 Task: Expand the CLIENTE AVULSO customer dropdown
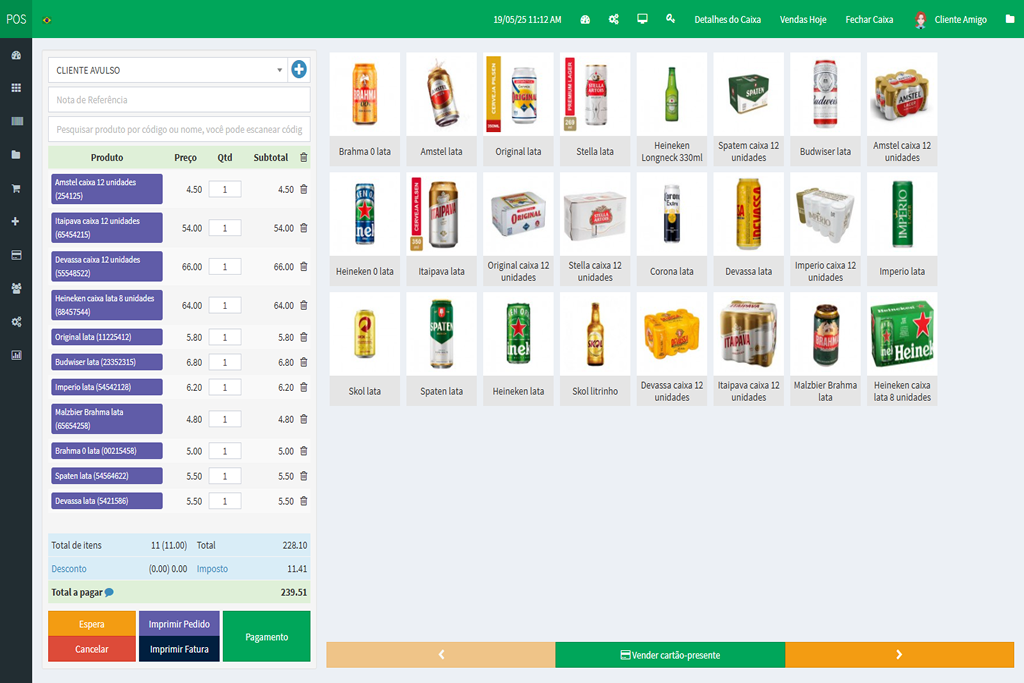[168, 71]
